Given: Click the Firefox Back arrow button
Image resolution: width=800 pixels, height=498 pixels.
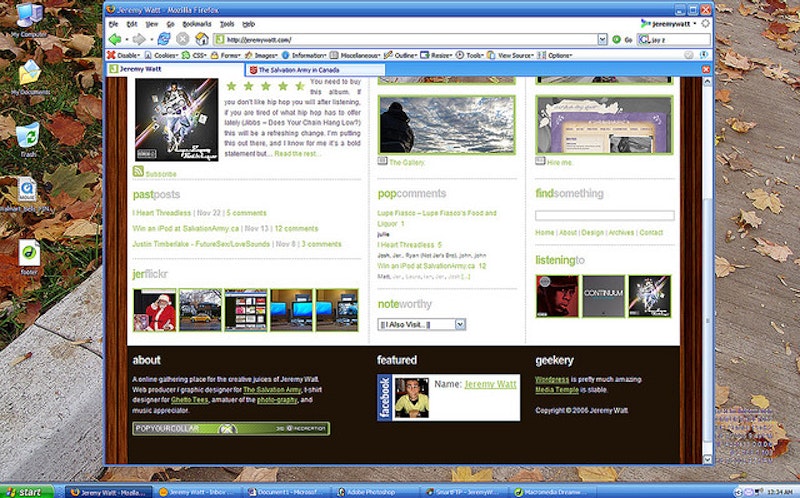Looking at the screenshot, I should point(117,39).
